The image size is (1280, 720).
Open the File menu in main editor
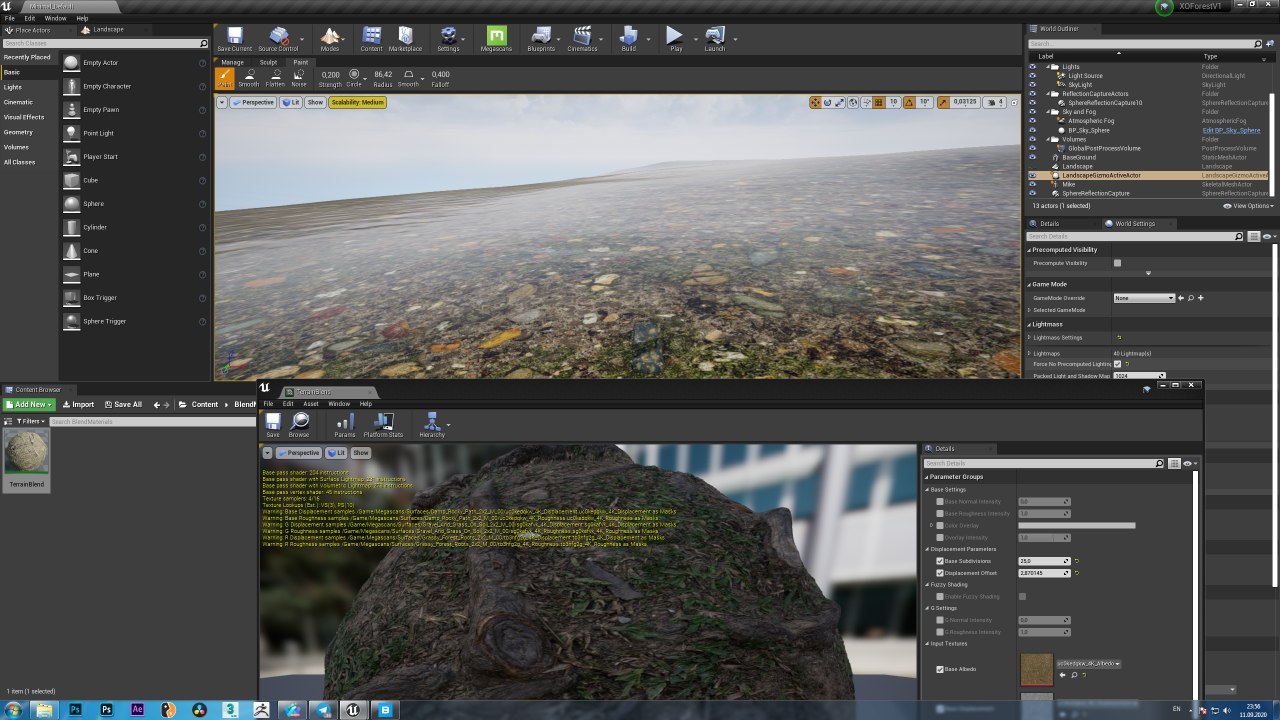(x=9, y=18)
